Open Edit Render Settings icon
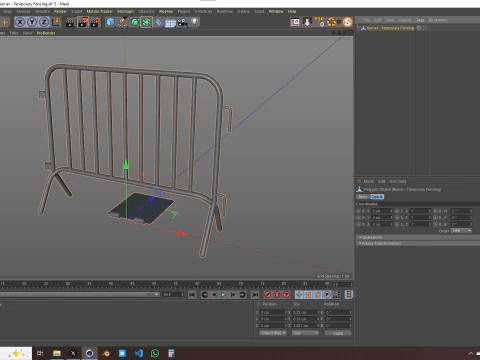This screenshot has width=480, height=360. (95, 22)
